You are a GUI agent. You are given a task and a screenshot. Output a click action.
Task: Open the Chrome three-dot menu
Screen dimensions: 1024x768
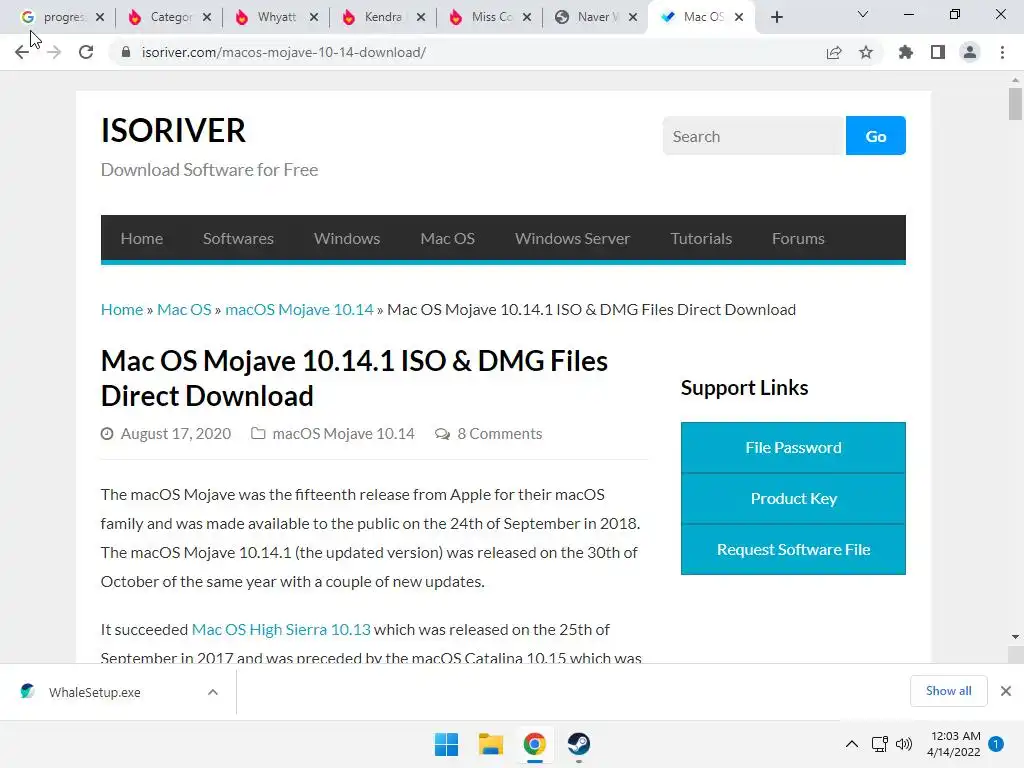(x=1002, y=52)
